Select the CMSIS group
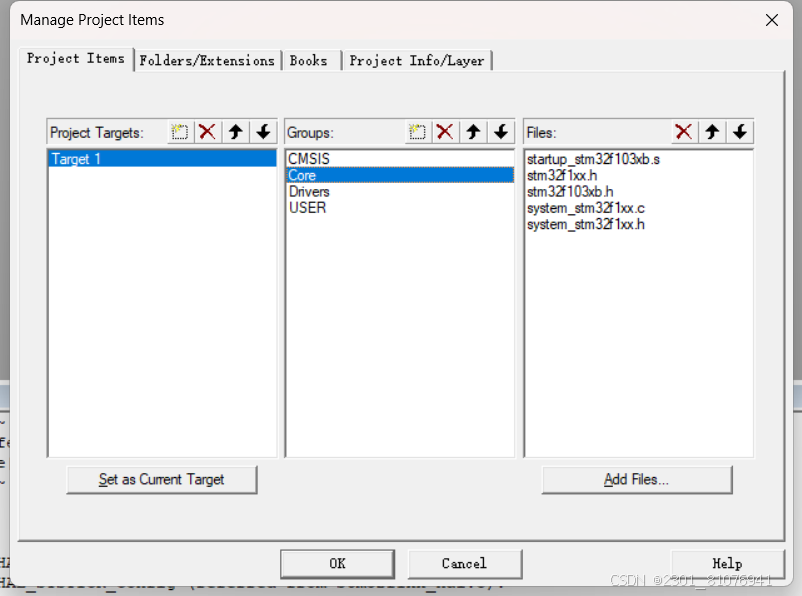 click(399, 159)
